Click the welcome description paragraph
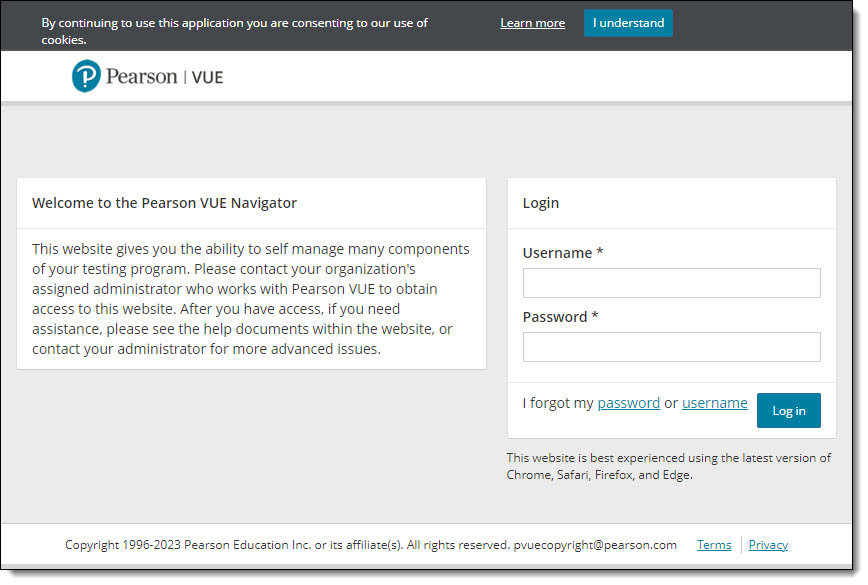This screenshot has width=868, height=585. (x=250, y=299)
